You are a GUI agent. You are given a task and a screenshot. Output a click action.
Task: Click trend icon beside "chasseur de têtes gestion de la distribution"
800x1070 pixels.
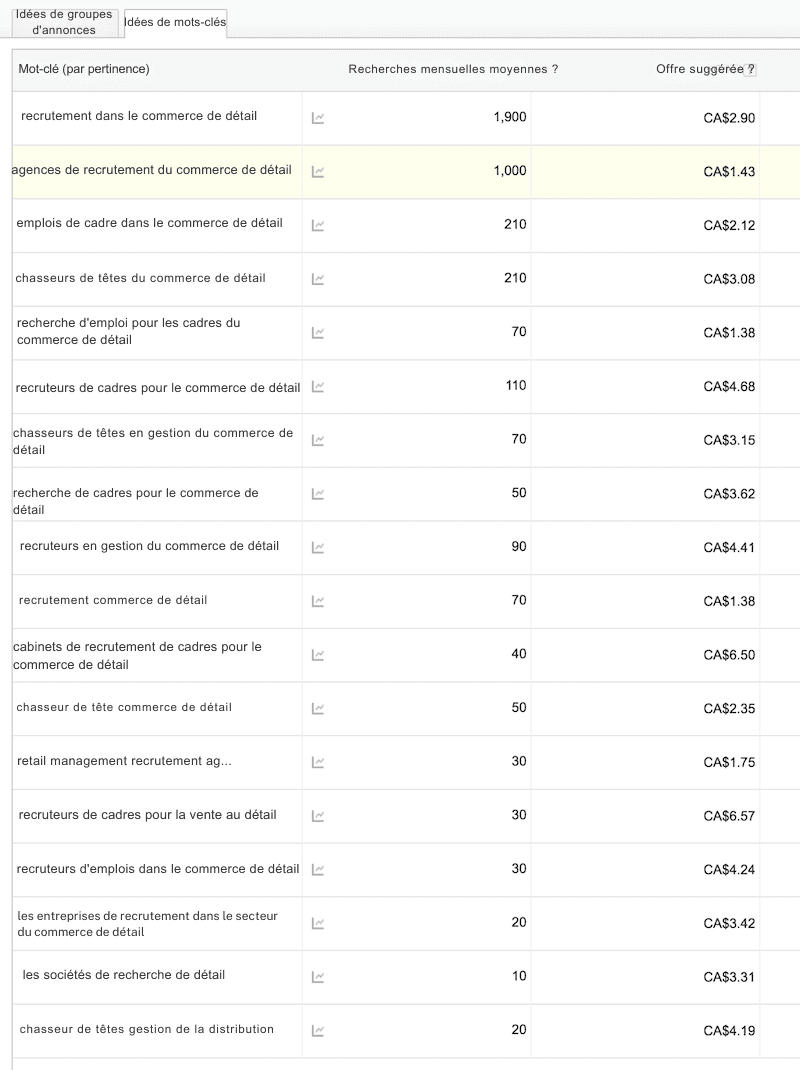point(318,1030)
